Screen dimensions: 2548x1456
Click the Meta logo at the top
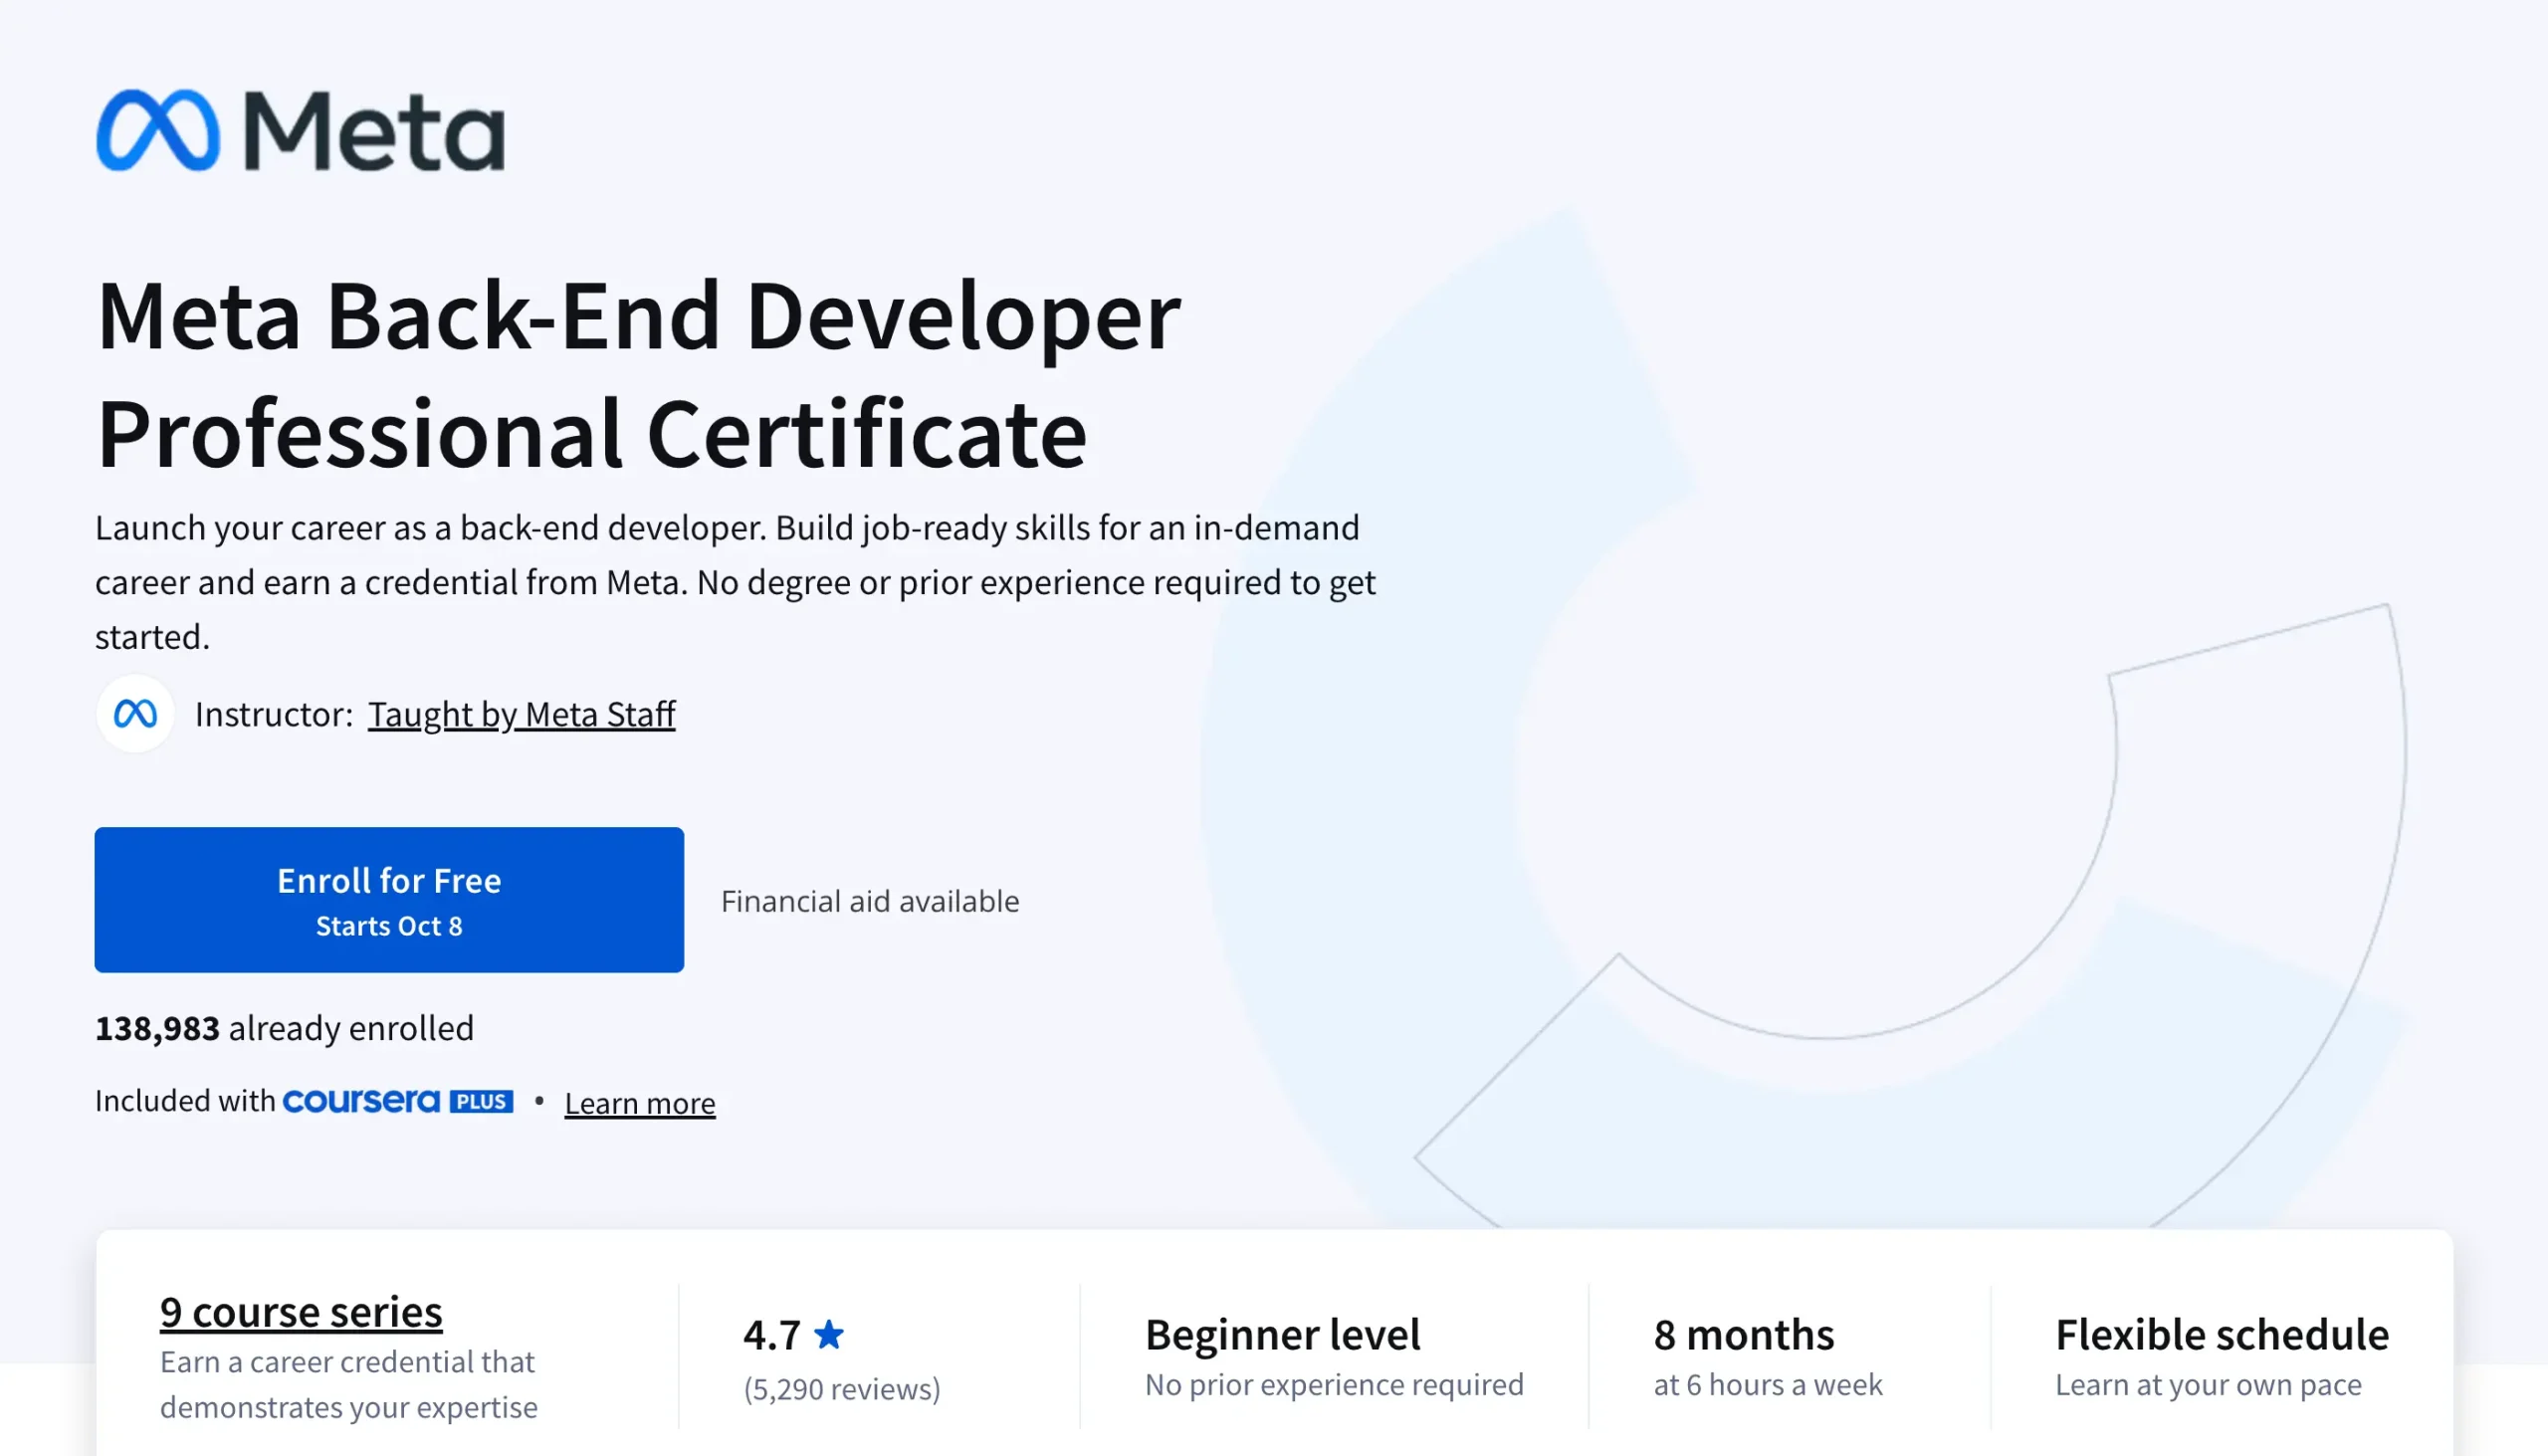[300, 131]
